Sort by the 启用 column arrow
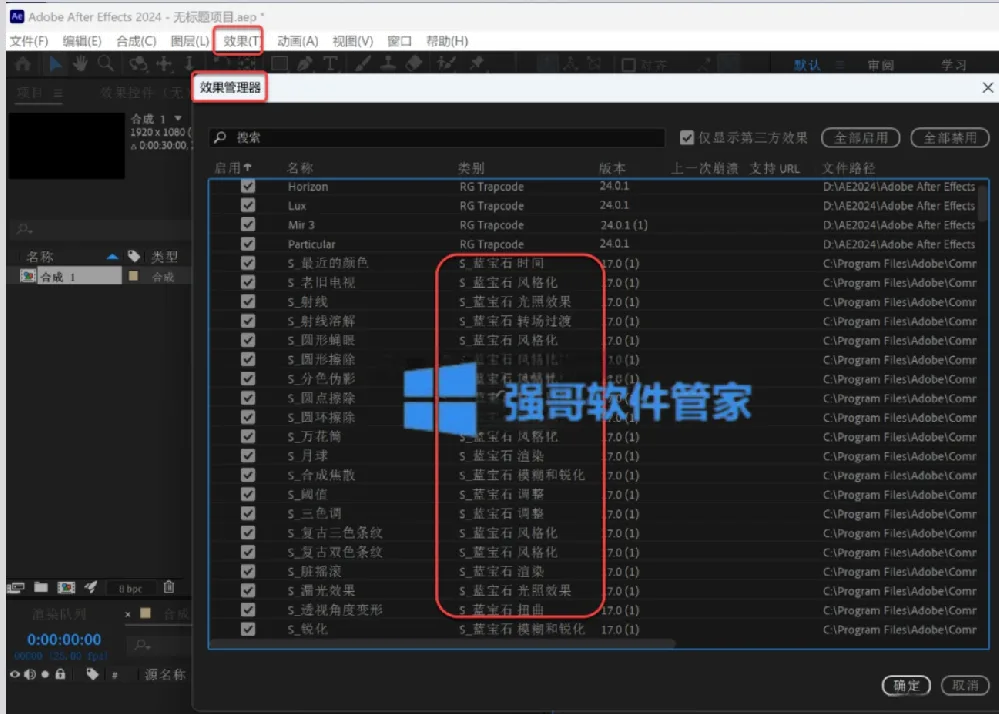Screen dimensions: 999x714 (x=248, y=168)
